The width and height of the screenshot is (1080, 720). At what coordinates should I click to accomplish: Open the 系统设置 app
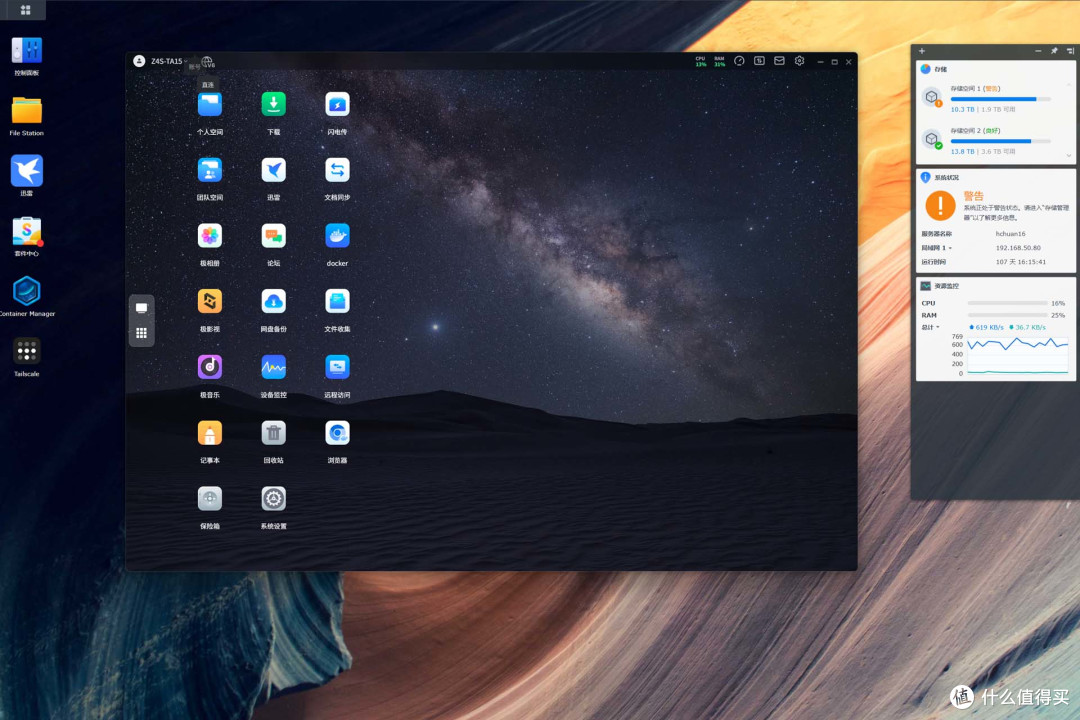273,499
